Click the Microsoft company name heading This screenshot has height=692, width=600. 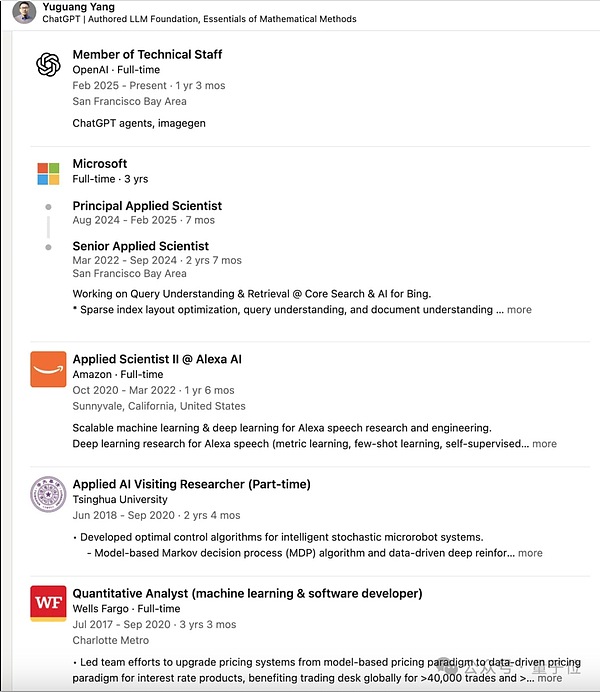point(100,163)
